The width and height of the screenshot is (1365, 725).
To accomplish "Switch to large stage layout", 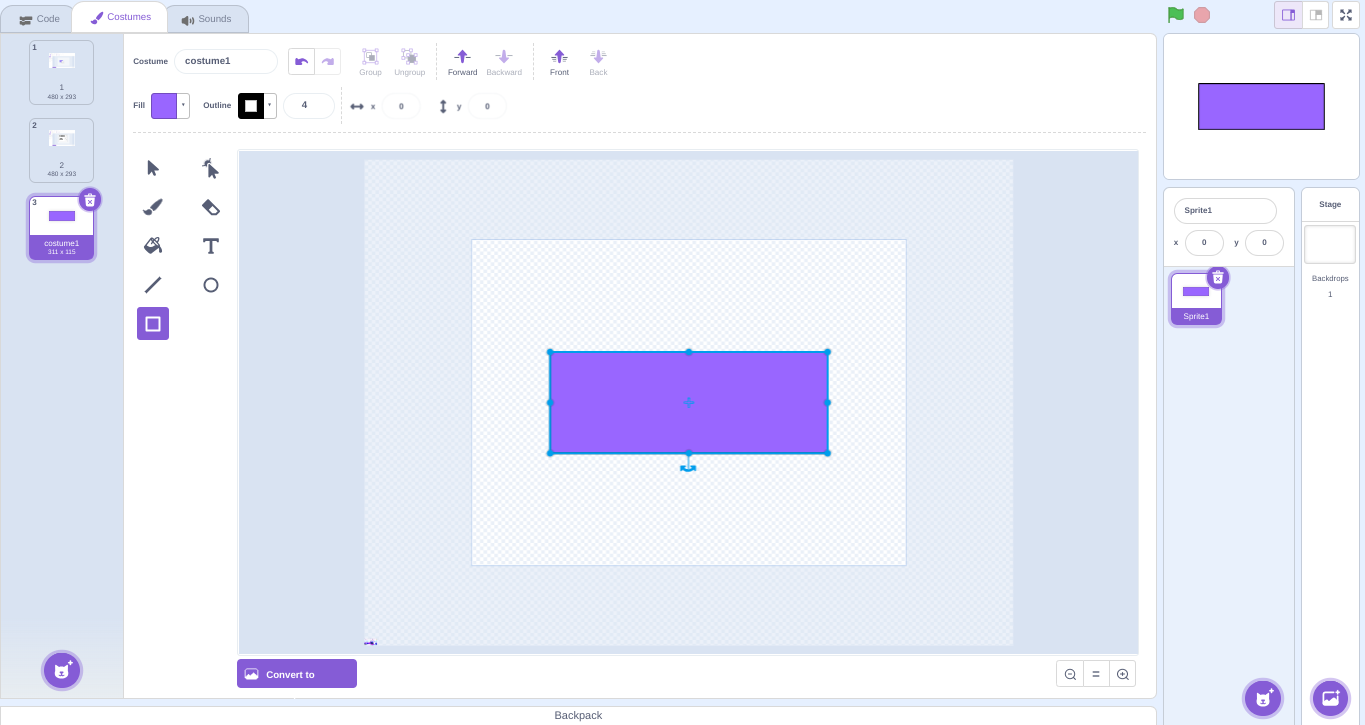I will pyautogui.click(x=1316, y=15).
